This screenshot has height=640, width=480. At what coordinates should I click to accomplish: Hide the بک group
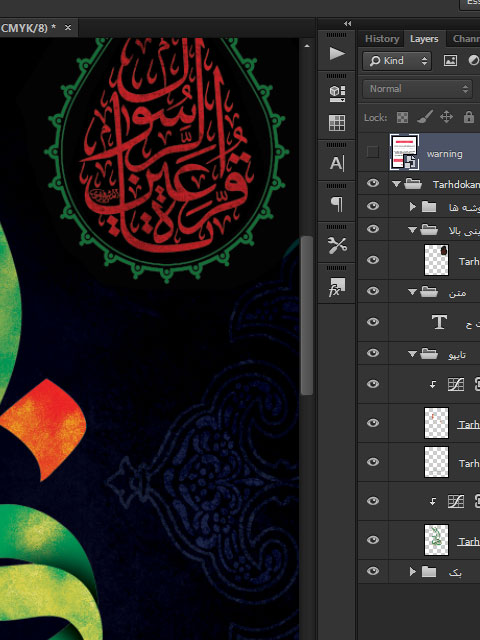click(373, 571)
